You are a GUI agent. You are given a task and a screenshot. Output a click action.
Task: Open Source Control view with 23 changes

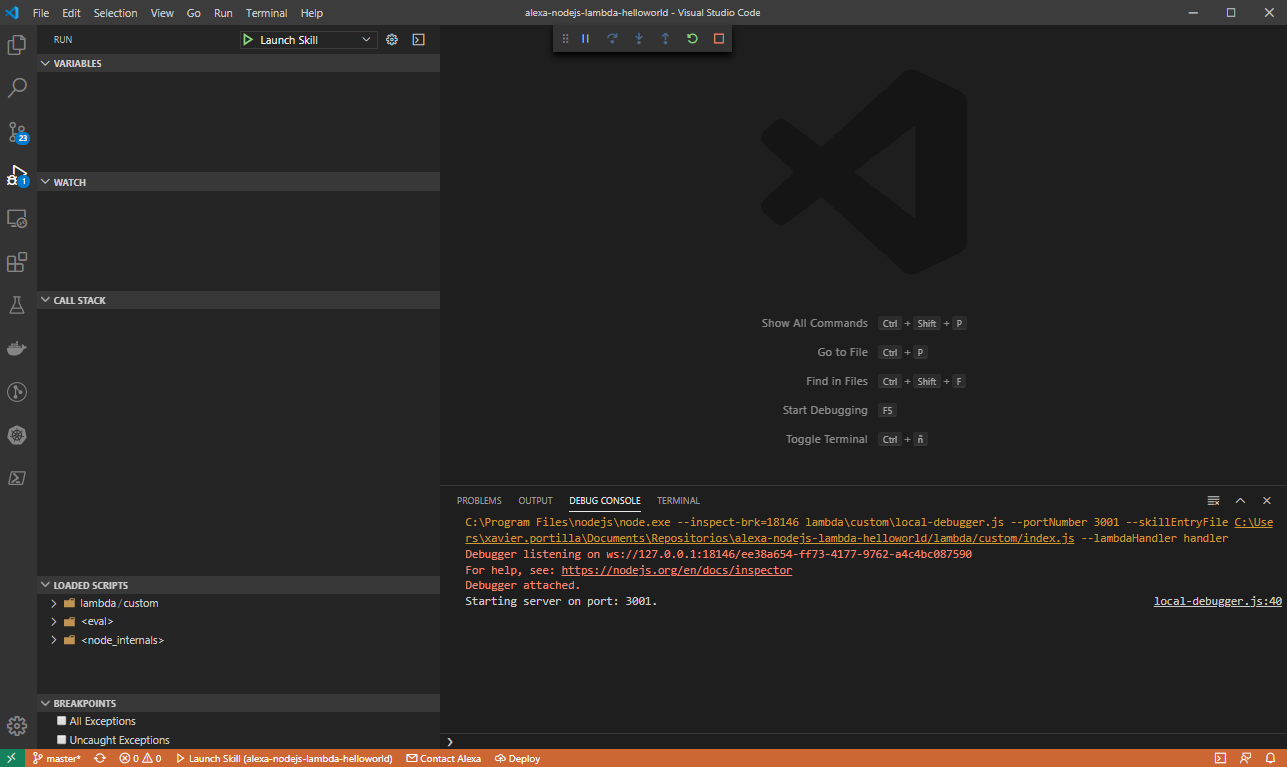(17, 132)
